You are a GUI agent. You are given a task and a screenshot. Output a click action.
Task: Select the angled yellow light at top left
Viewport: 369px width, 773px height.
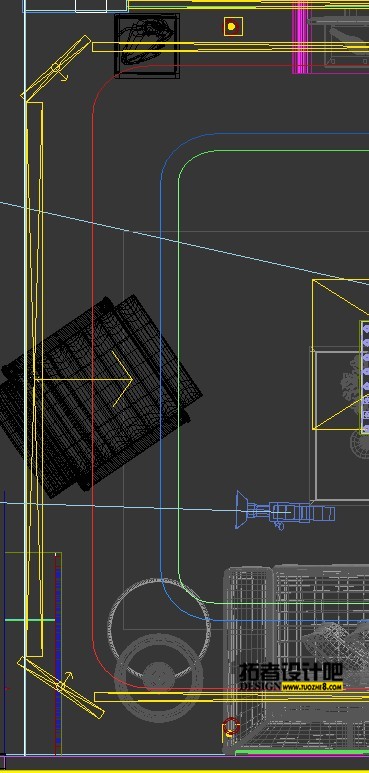[x=56, y=68]
